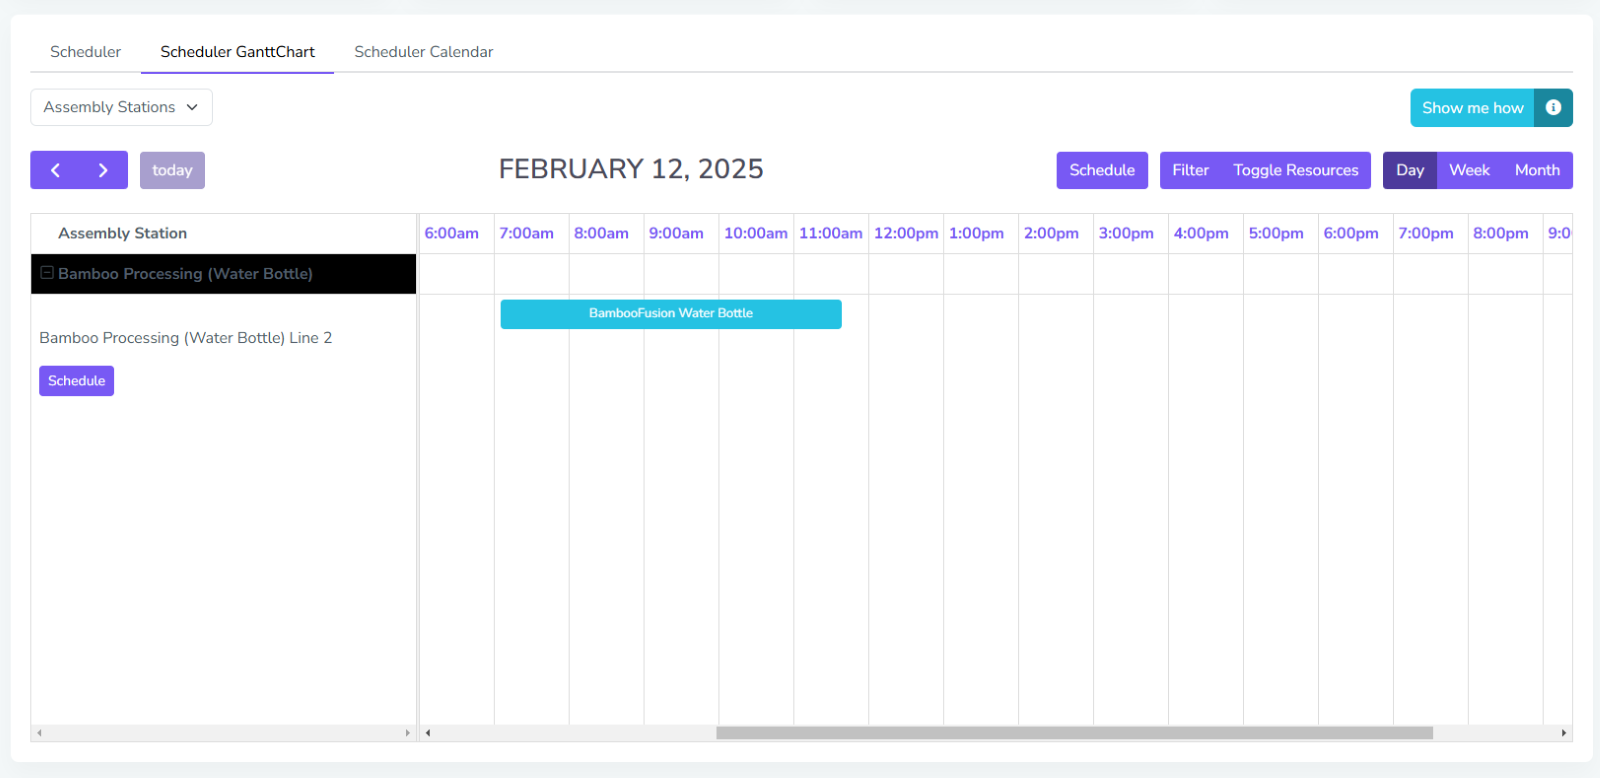Open the Scheduler tab
The image size is (1600, 778).
click(x=85, y=52)
